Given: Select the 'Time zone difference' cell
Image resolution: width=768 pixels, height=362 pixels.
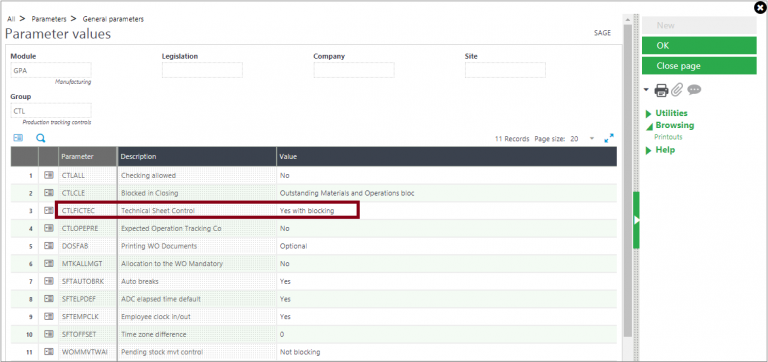Looking at the screenshot, I should click(197, 334).
